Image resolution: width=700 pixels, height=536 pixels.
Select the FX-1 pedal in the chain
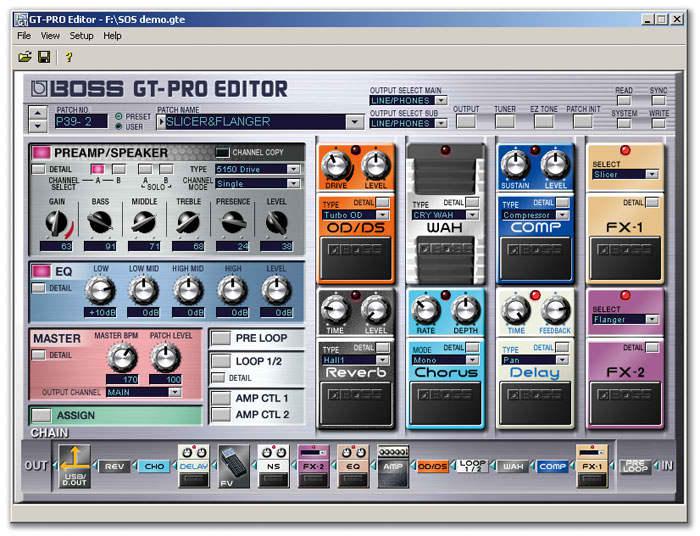(x=592, y=466)
